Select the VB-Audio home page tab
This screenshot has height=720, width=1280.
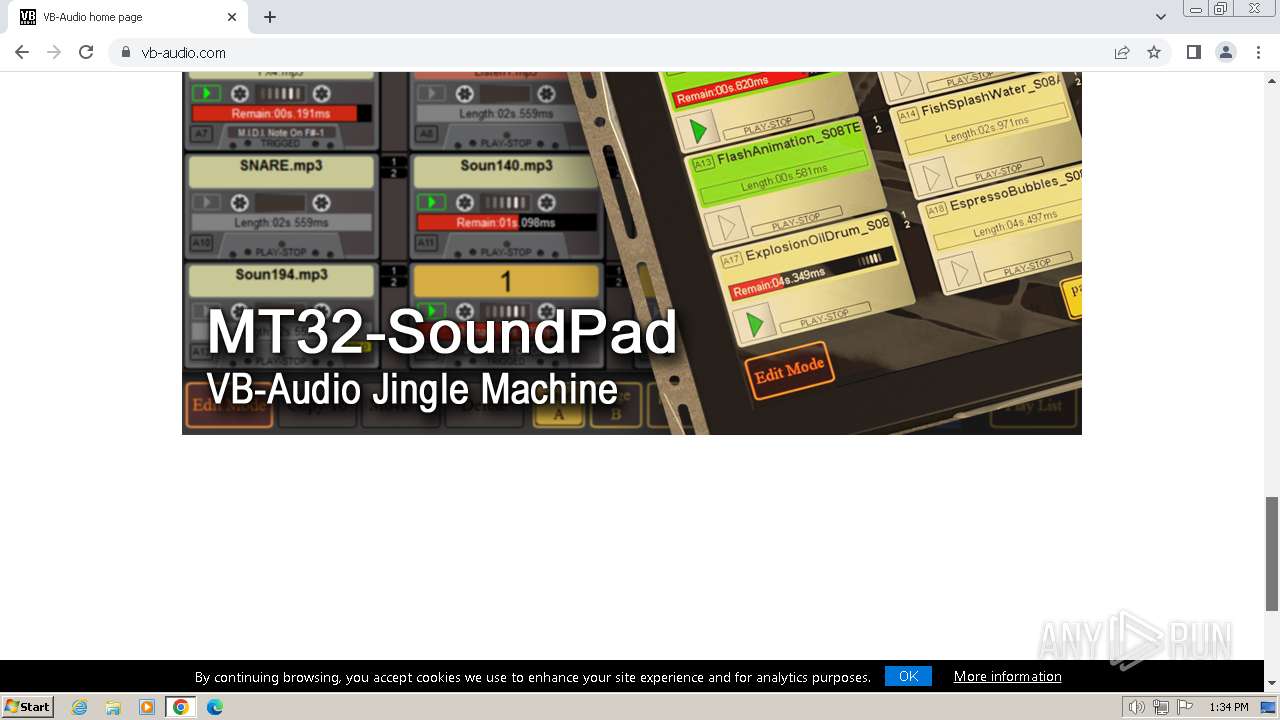coord(128,17)
